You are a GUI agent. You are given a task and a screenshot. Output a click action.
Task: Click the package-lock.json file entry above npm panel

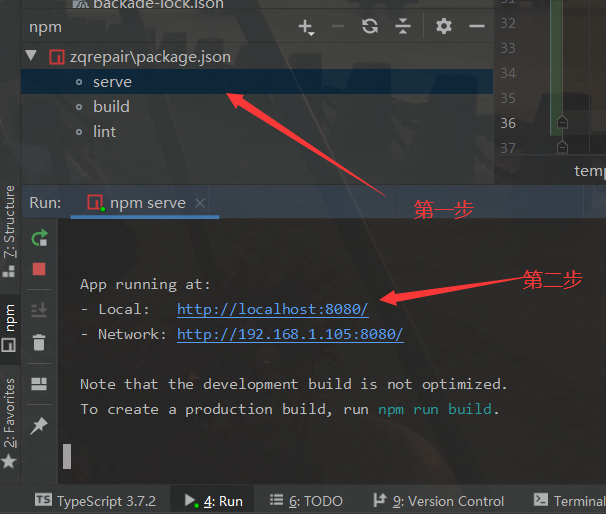click(x=148, y=4)
